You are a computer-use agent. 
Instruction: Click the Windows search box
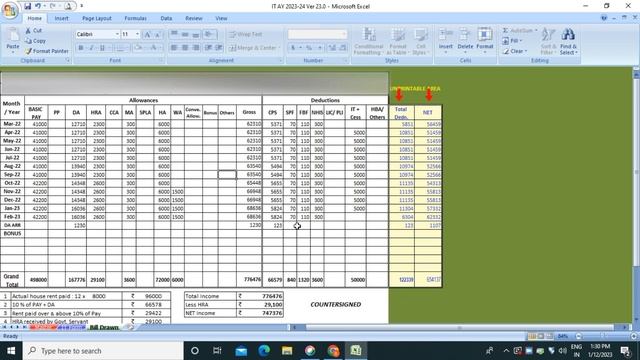[x=103, y=351]
